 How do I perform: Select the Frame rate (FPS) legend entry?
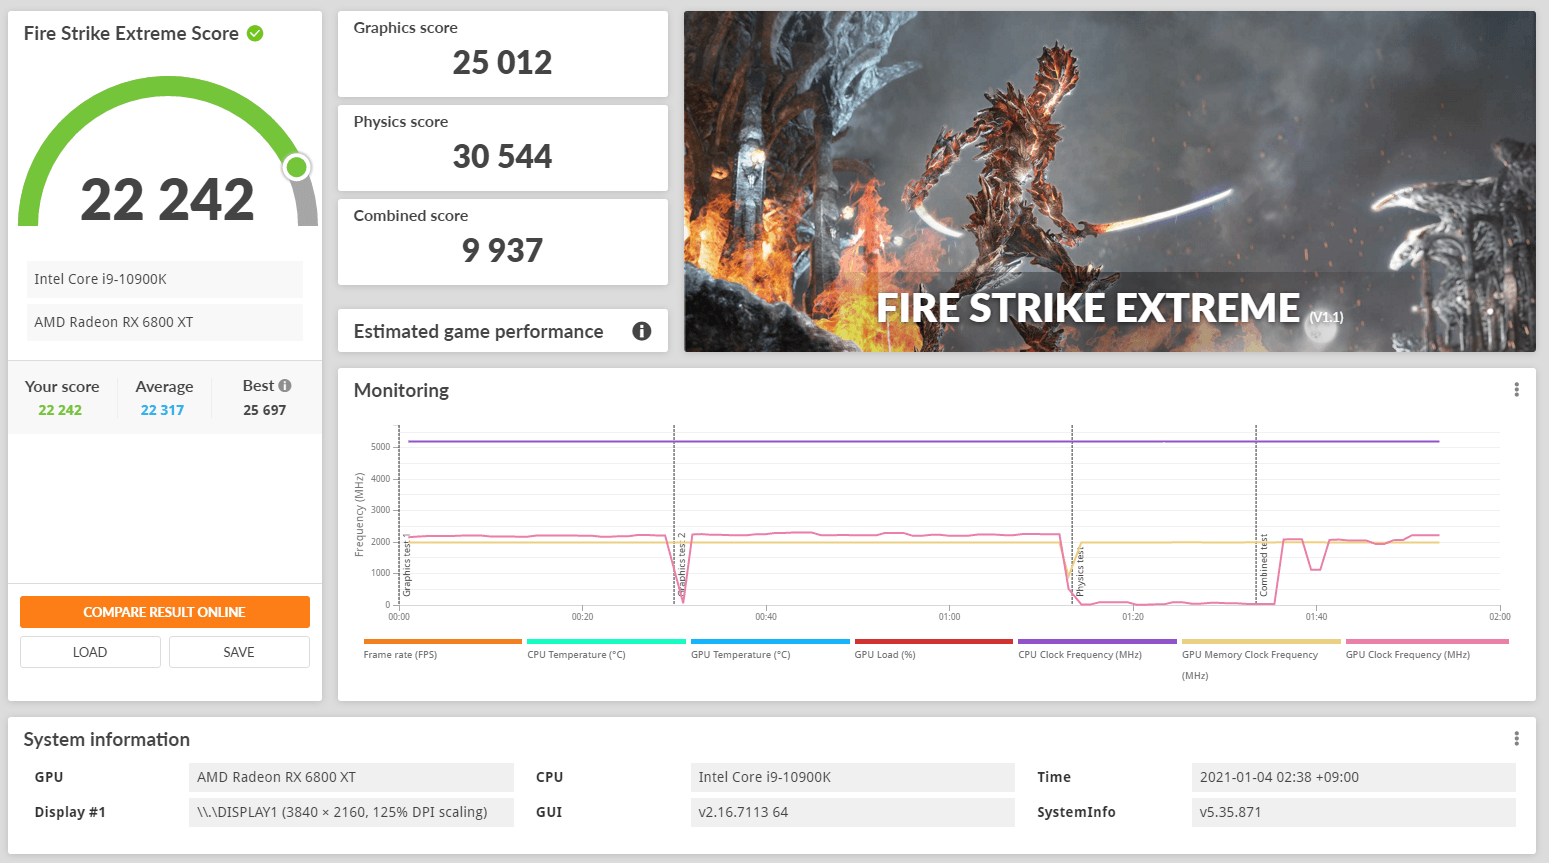(x=443, y=649)
